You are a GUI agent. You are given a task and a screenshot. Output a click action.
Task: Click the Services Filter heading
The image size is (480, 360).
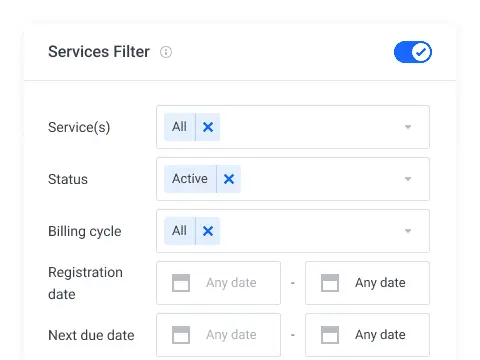[99, 52]
